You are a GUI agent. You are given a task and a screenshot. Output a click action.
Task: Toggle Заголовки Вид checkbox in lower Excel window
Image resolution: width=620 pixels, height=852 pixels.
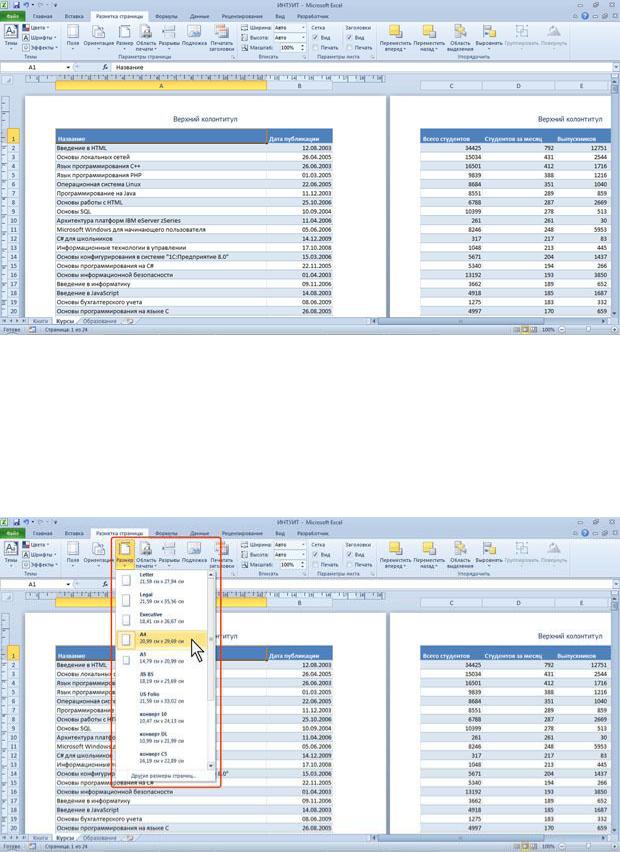coord(349,554)
